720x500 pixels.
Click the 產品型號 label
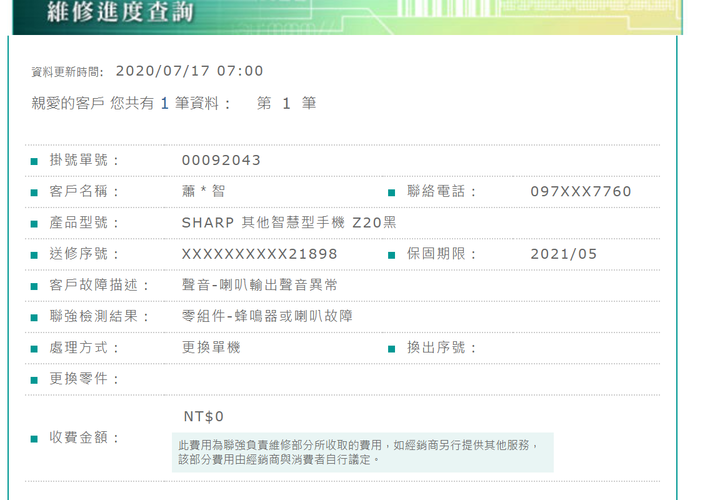(84, 223)
